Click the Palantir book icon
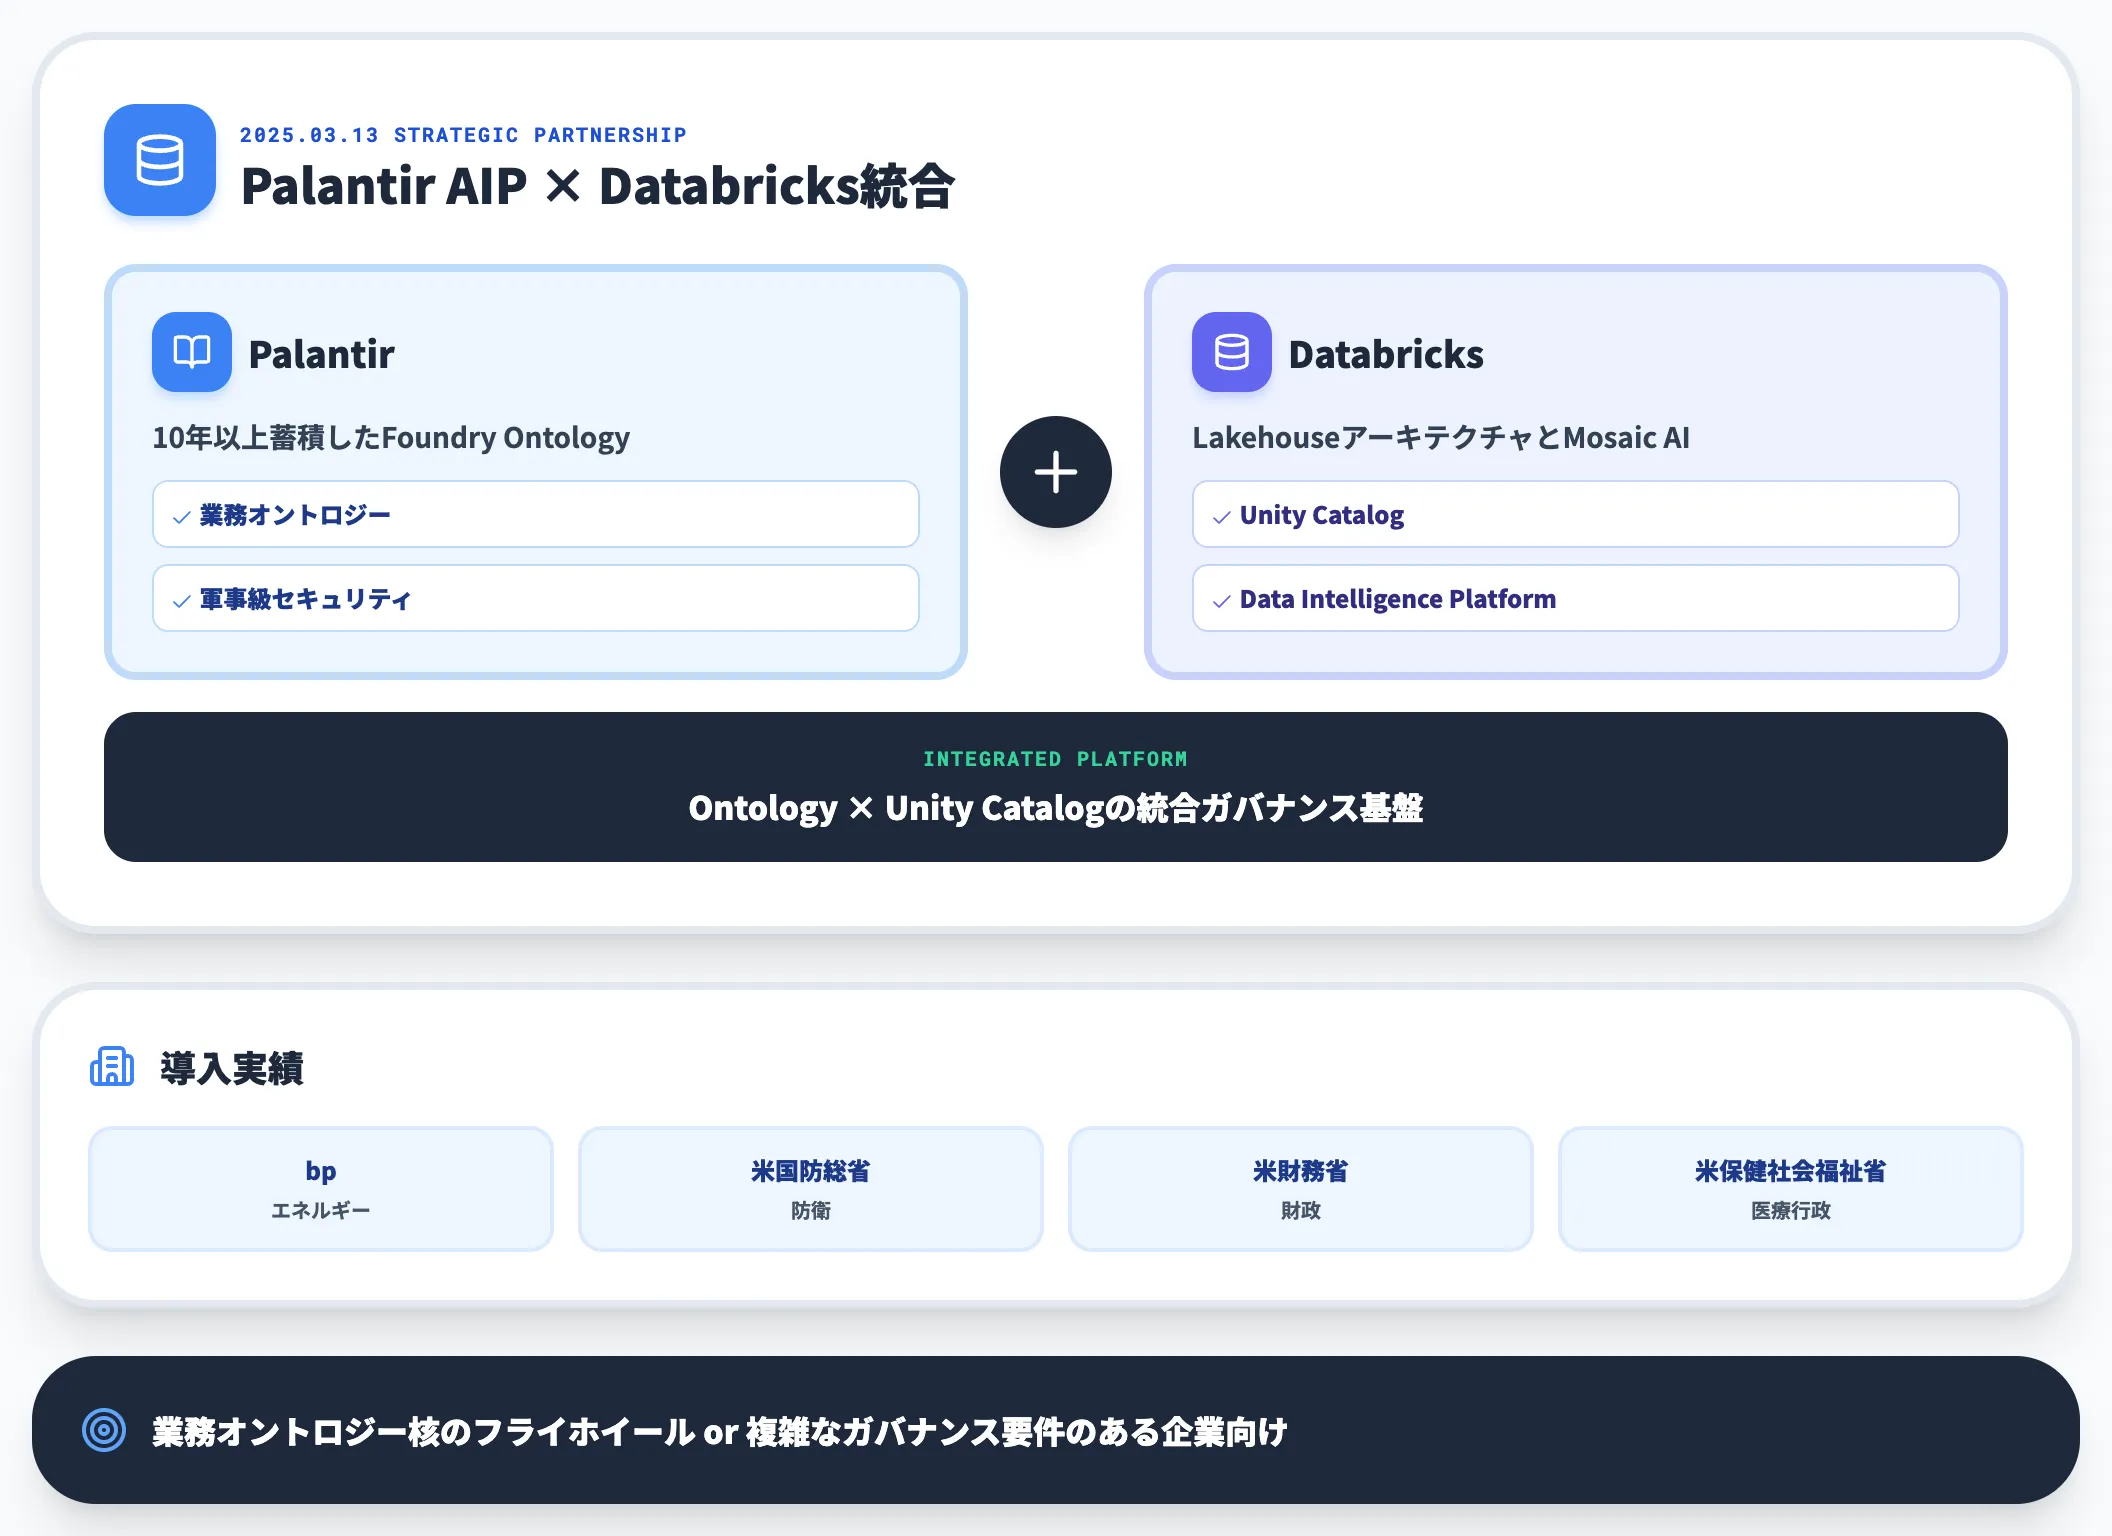Image resolution: width=2112 pixels, height=1536 pixels. point(192,352)
